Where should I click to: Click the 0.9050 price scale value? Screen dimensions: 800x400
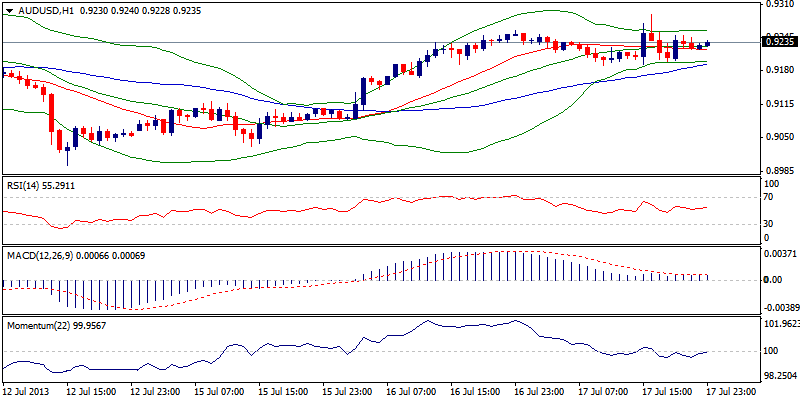[776, 137]
